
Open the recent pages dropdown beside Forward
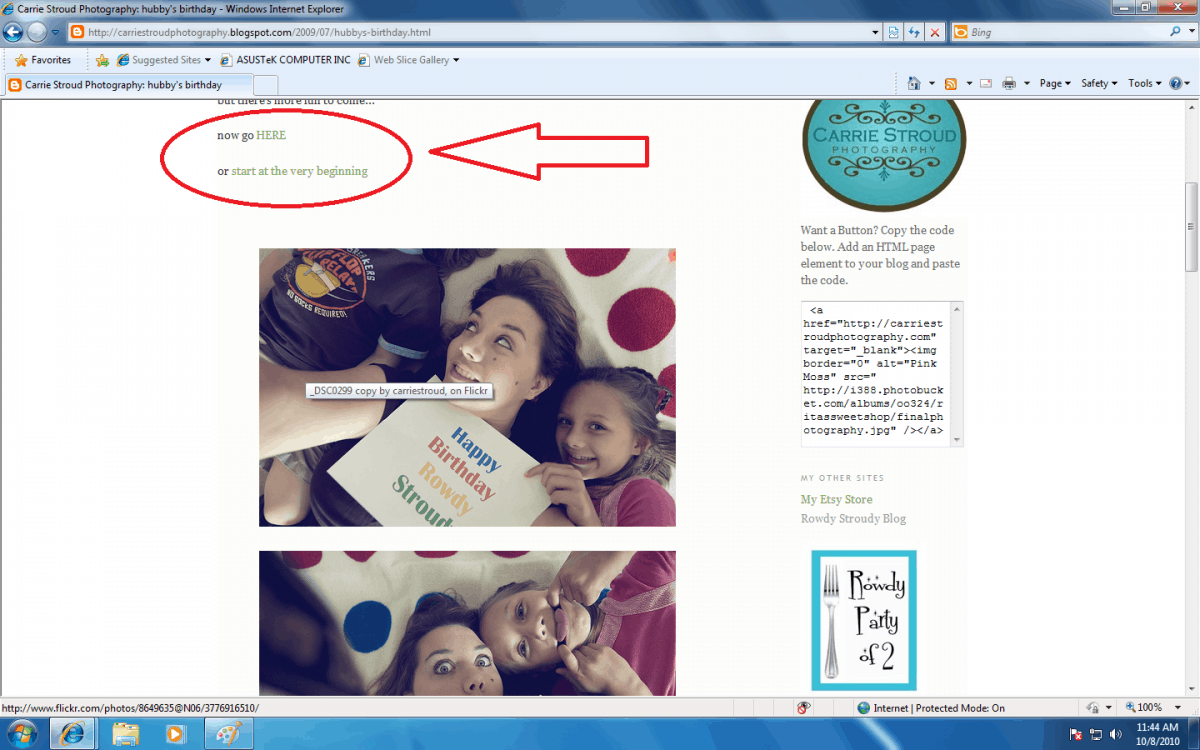(56, 32)
